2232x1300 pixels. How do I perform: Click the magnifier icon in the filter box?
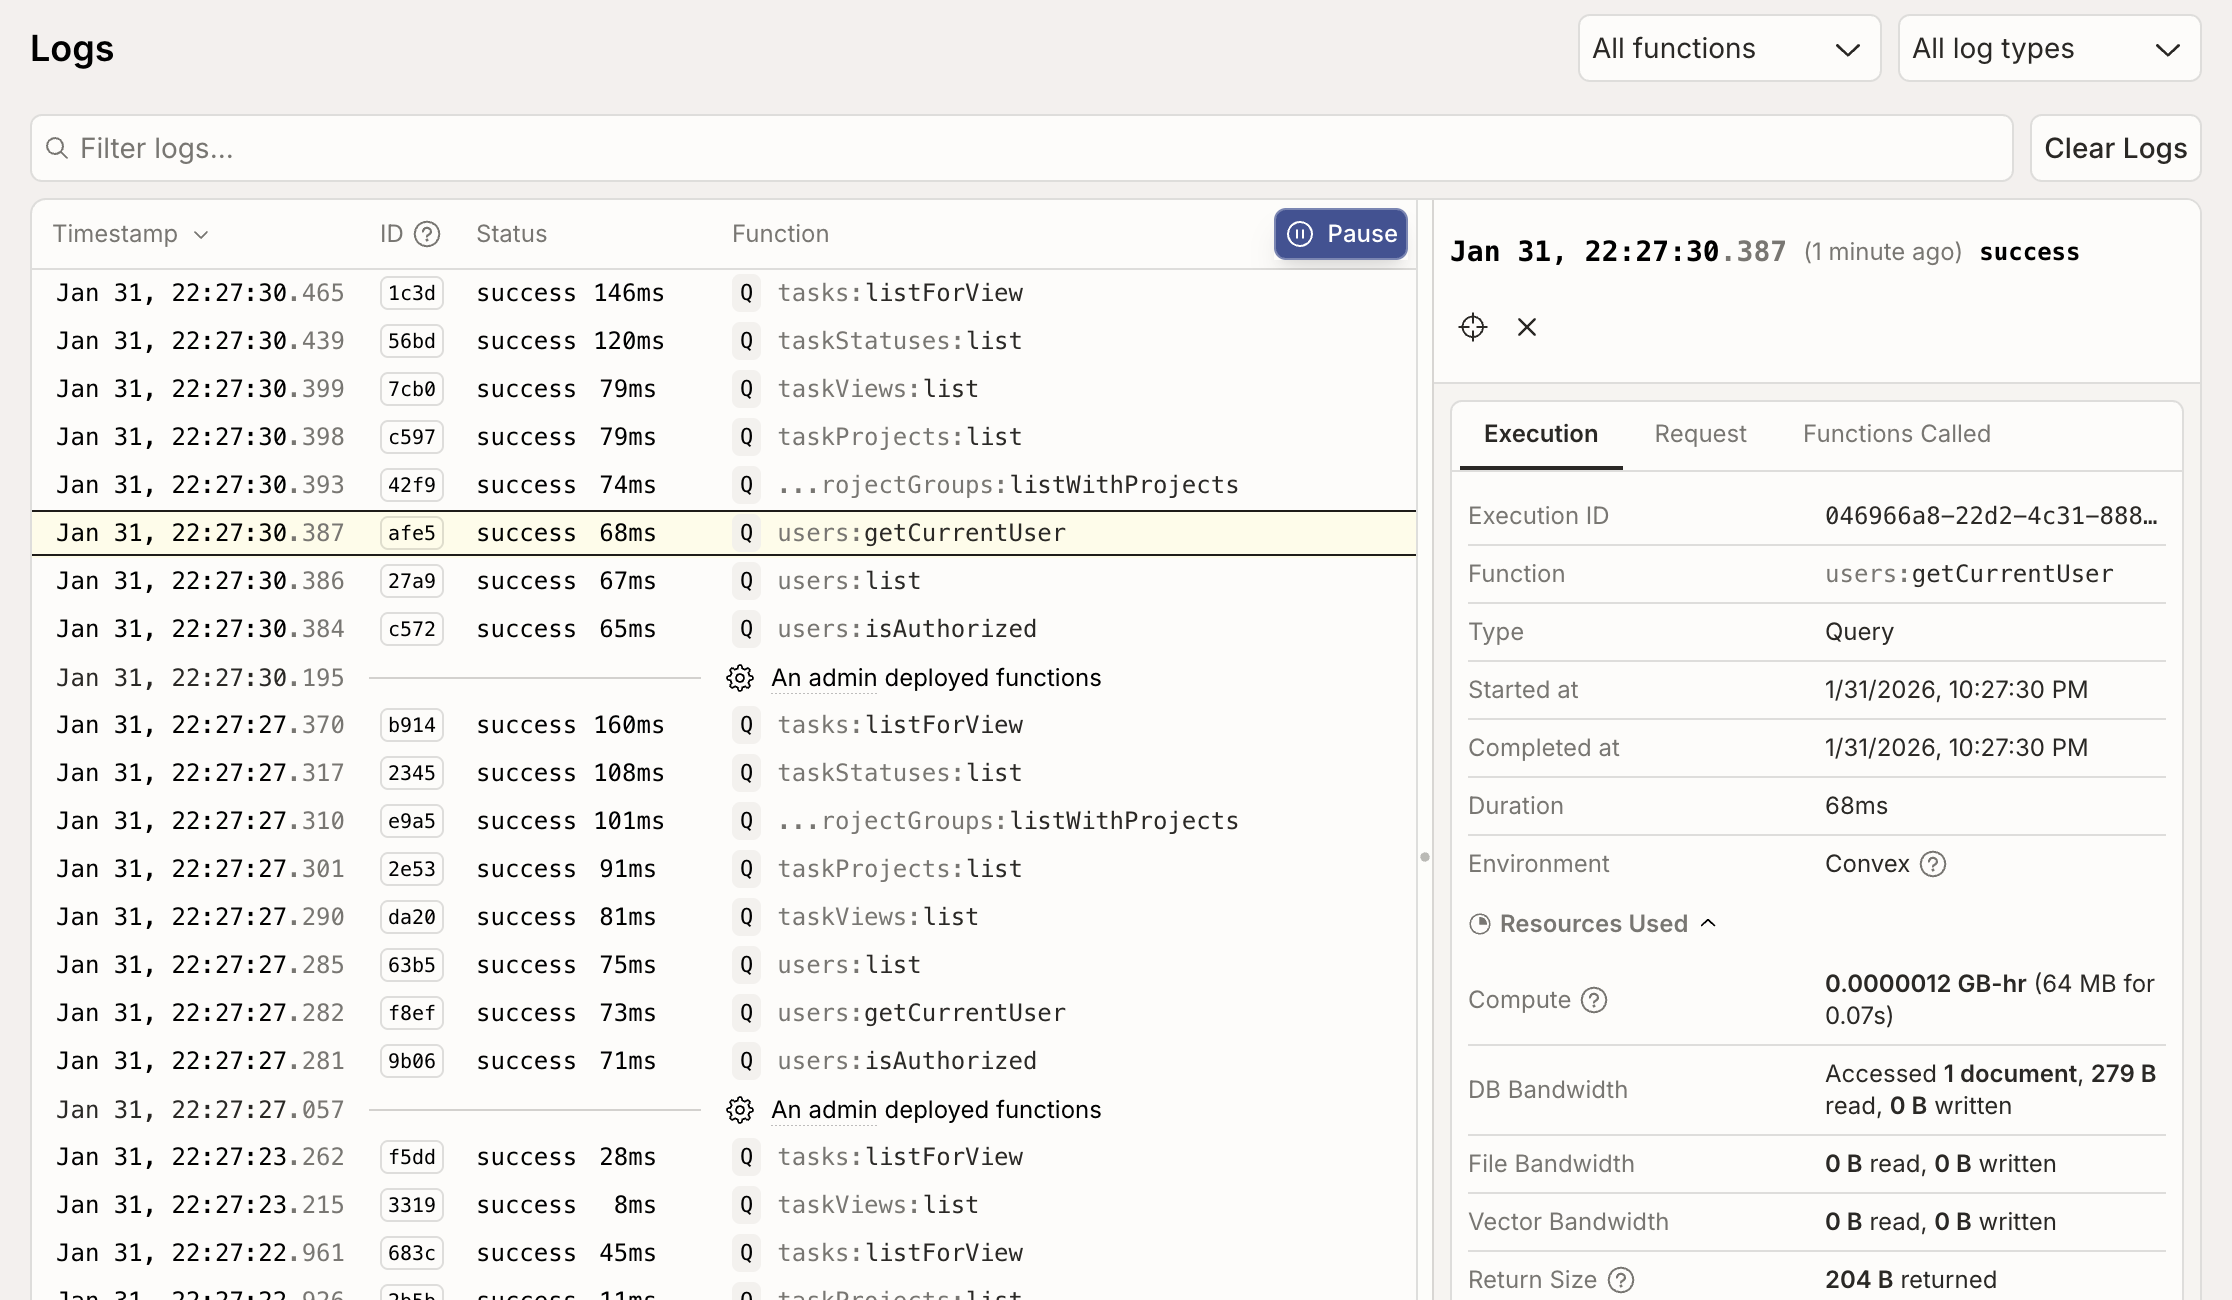point(58,147)
